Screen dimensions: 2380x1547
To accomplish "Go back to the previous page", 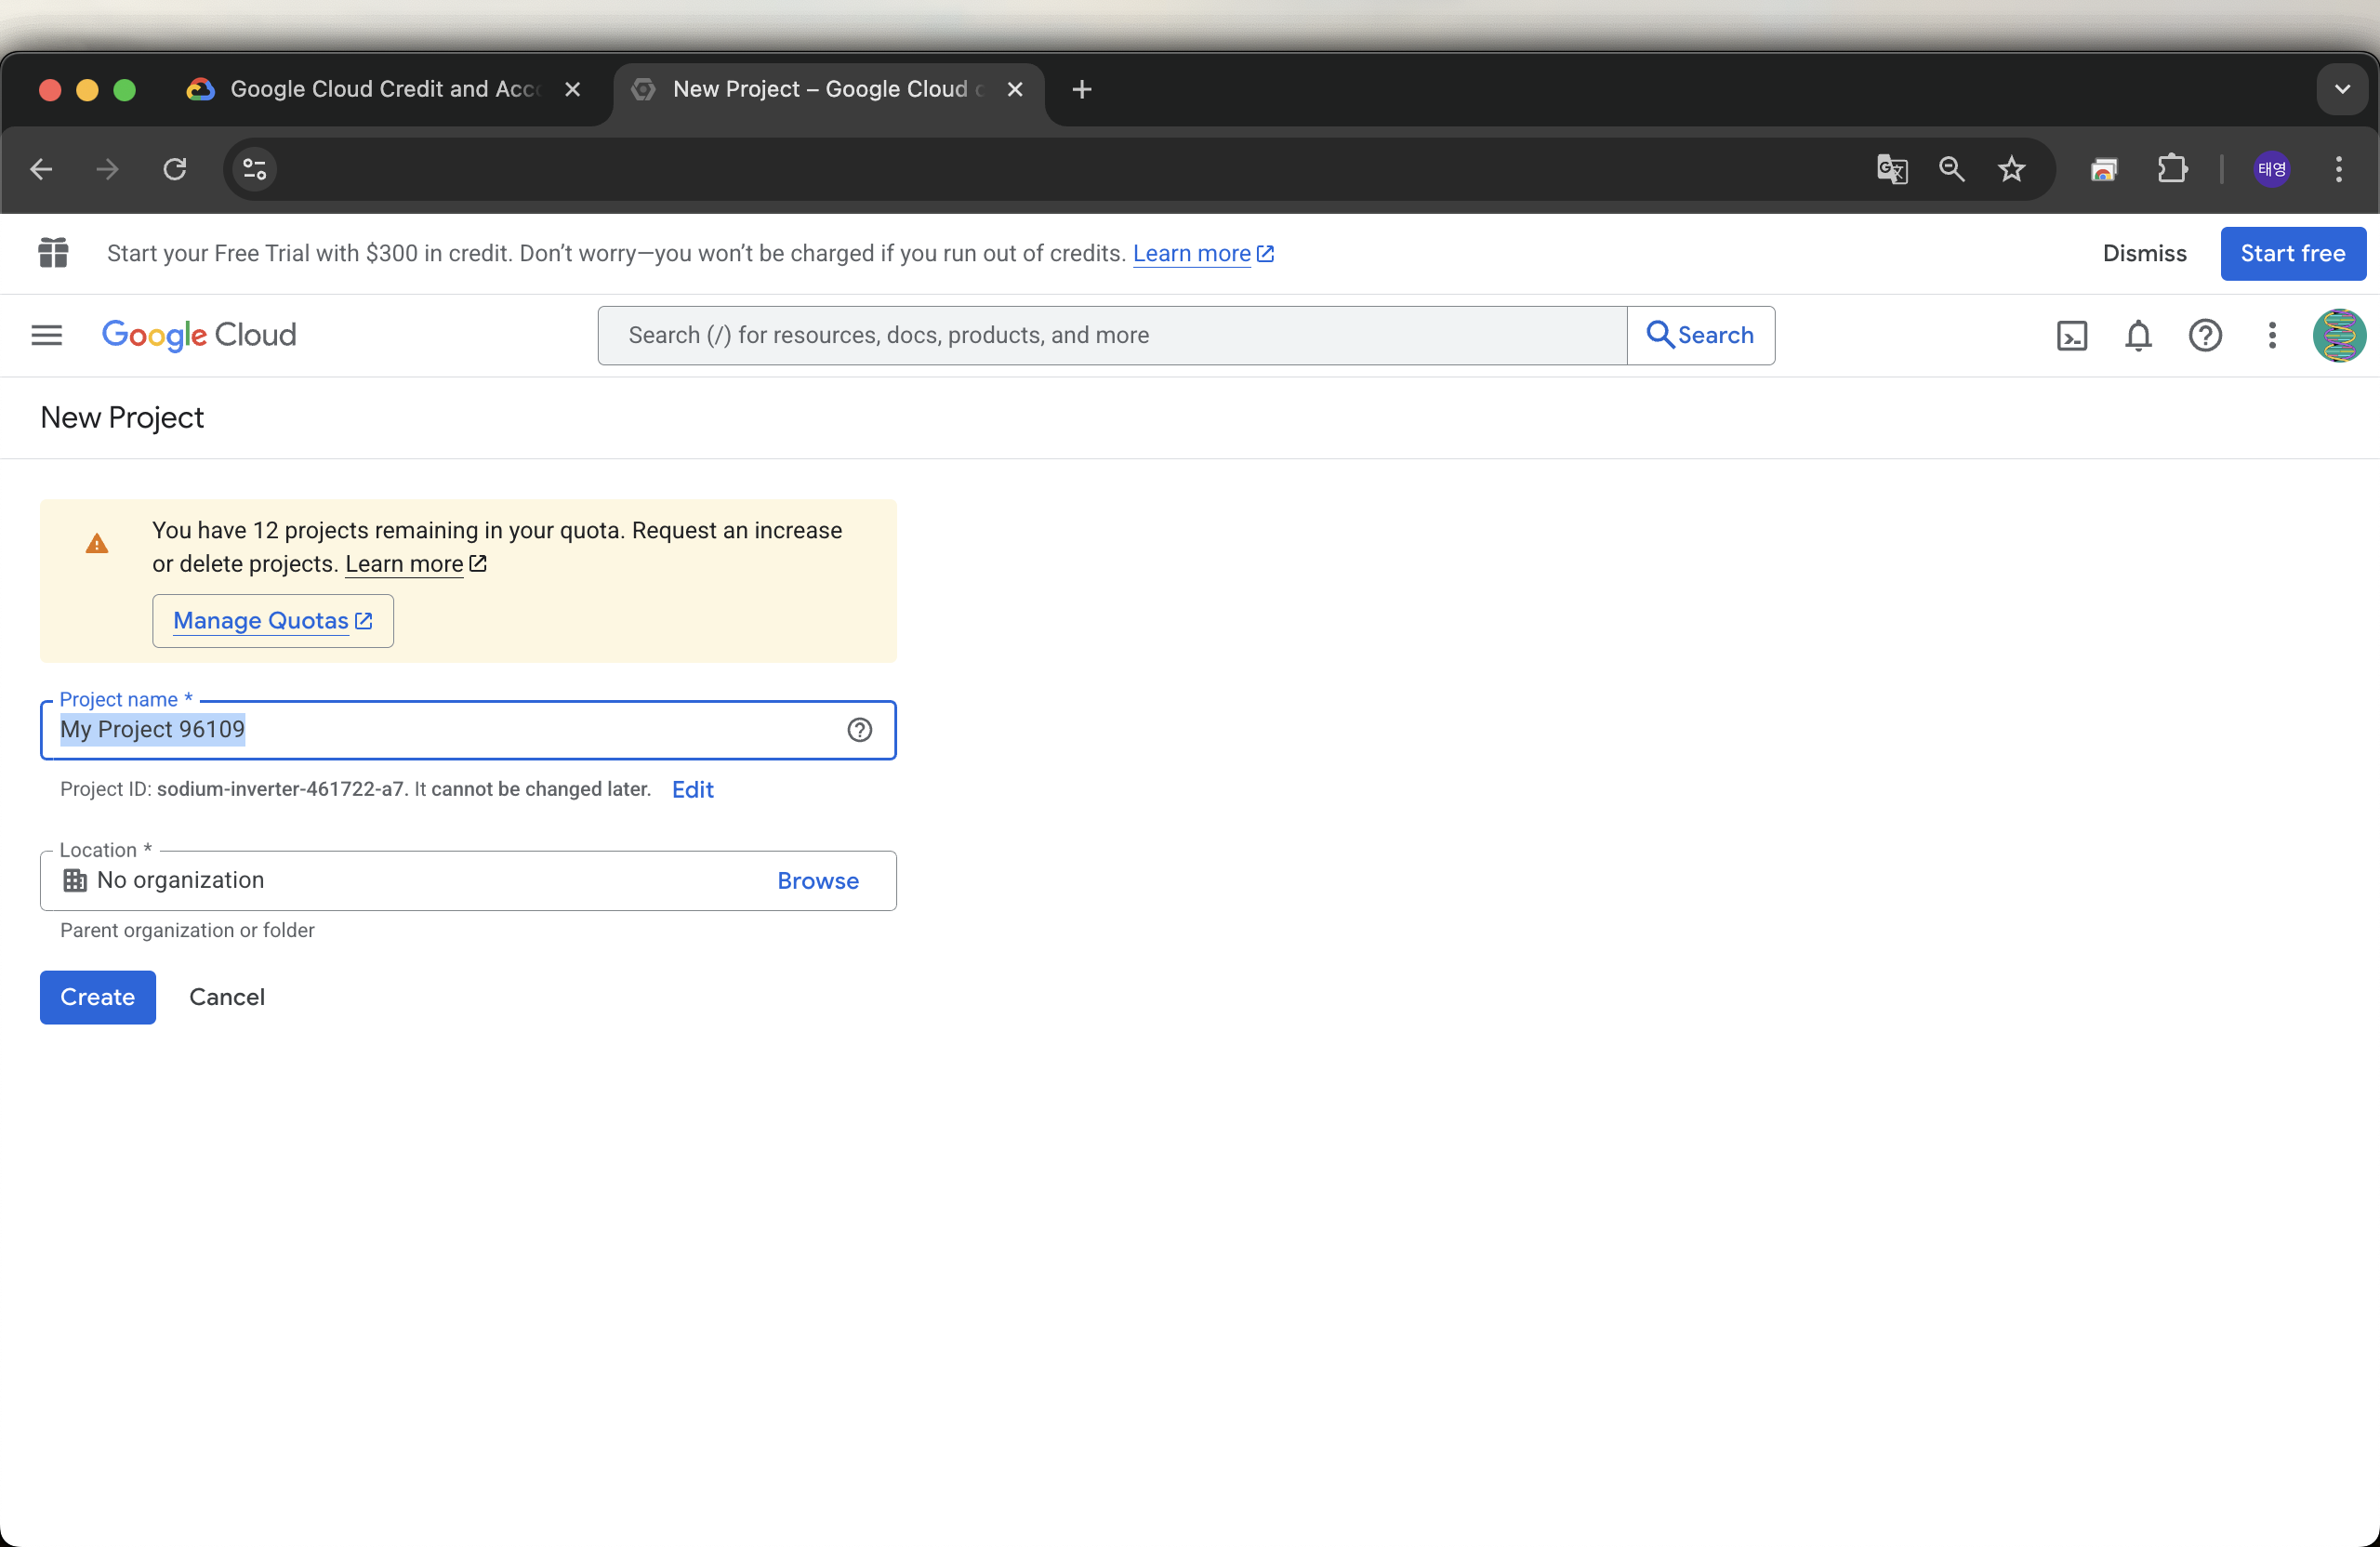I will pyautogui.click(x=41, y=169).
